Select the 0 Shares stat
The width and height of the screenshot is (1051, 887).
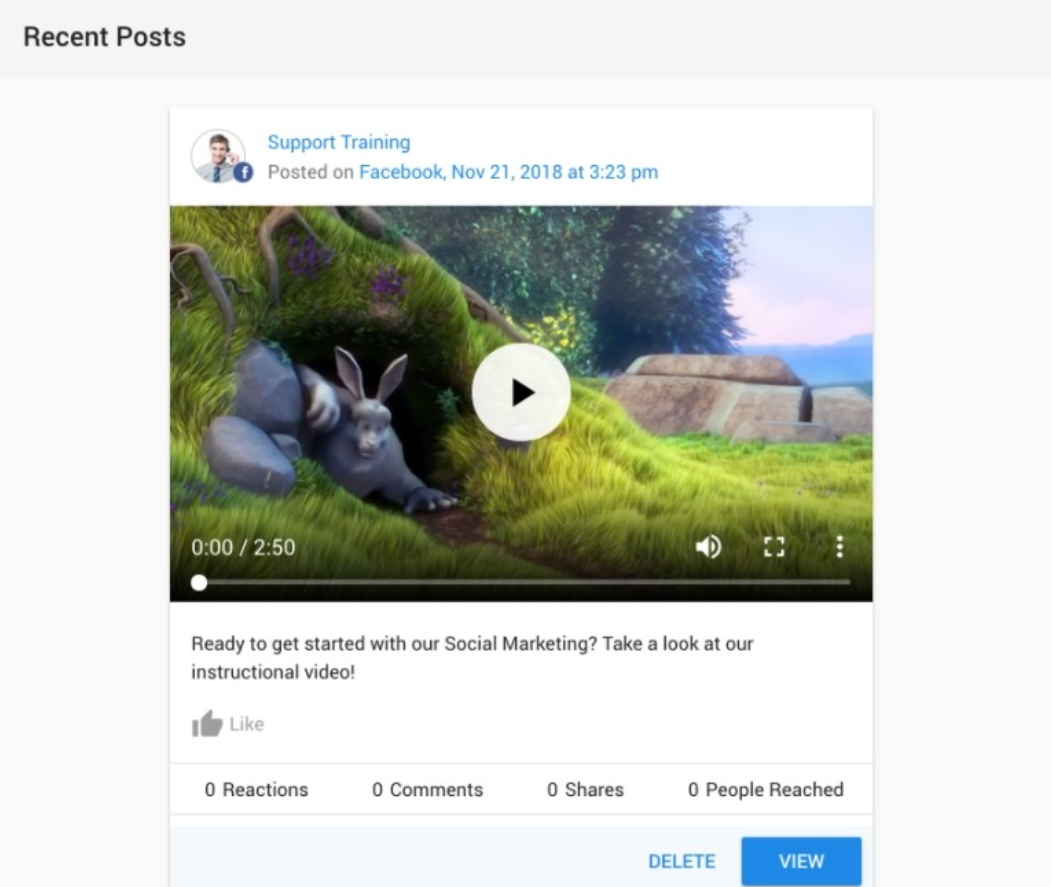click(585, 790)
